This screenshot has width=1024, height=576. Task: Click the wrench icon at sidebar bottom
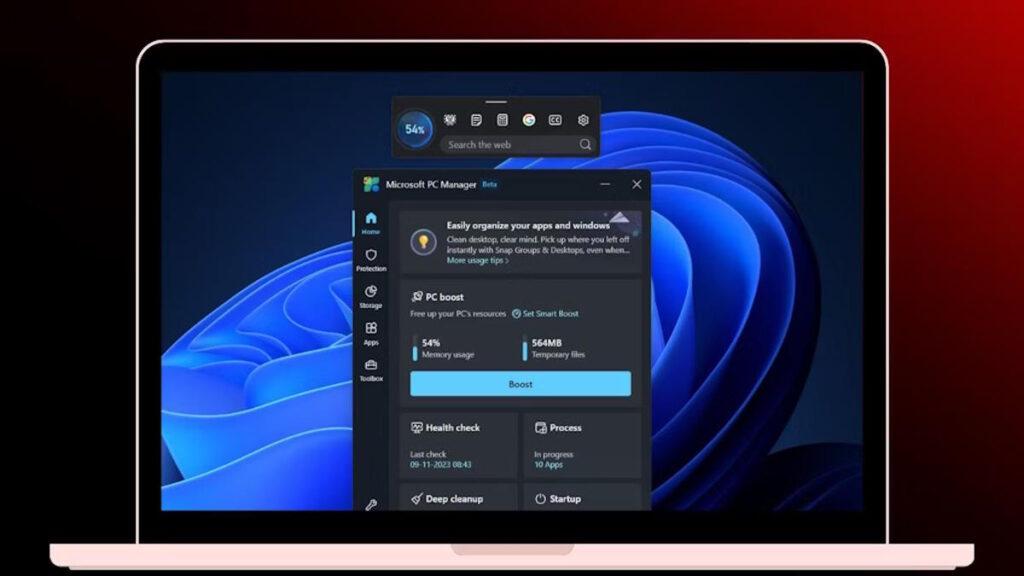370,504
